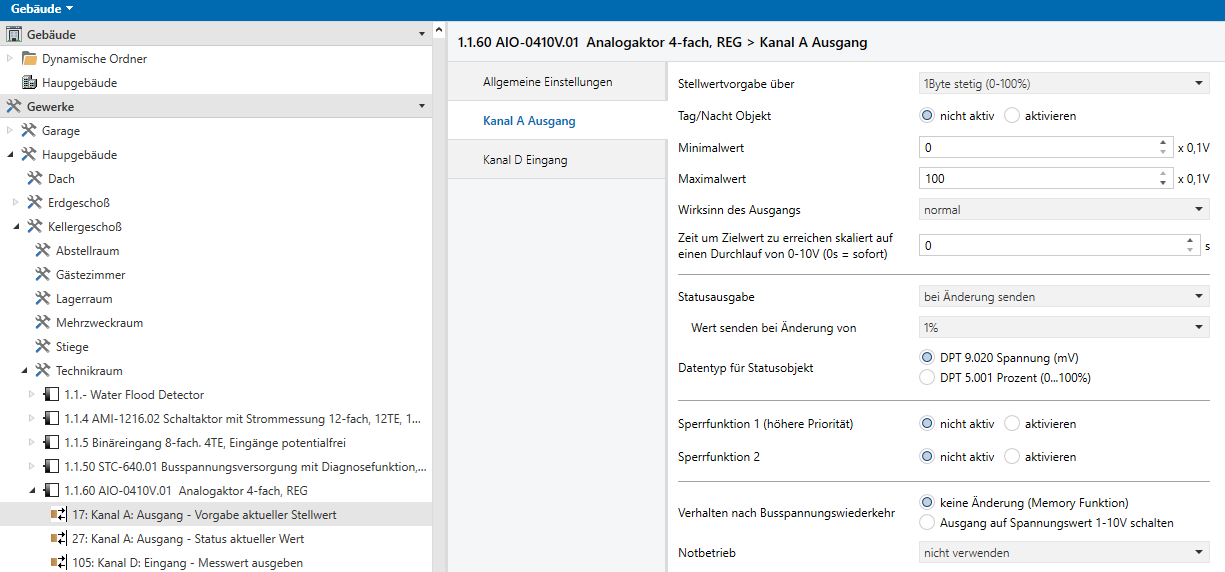
Task: Click the Kanal A Status group object icon
Action: coord(59,539)
